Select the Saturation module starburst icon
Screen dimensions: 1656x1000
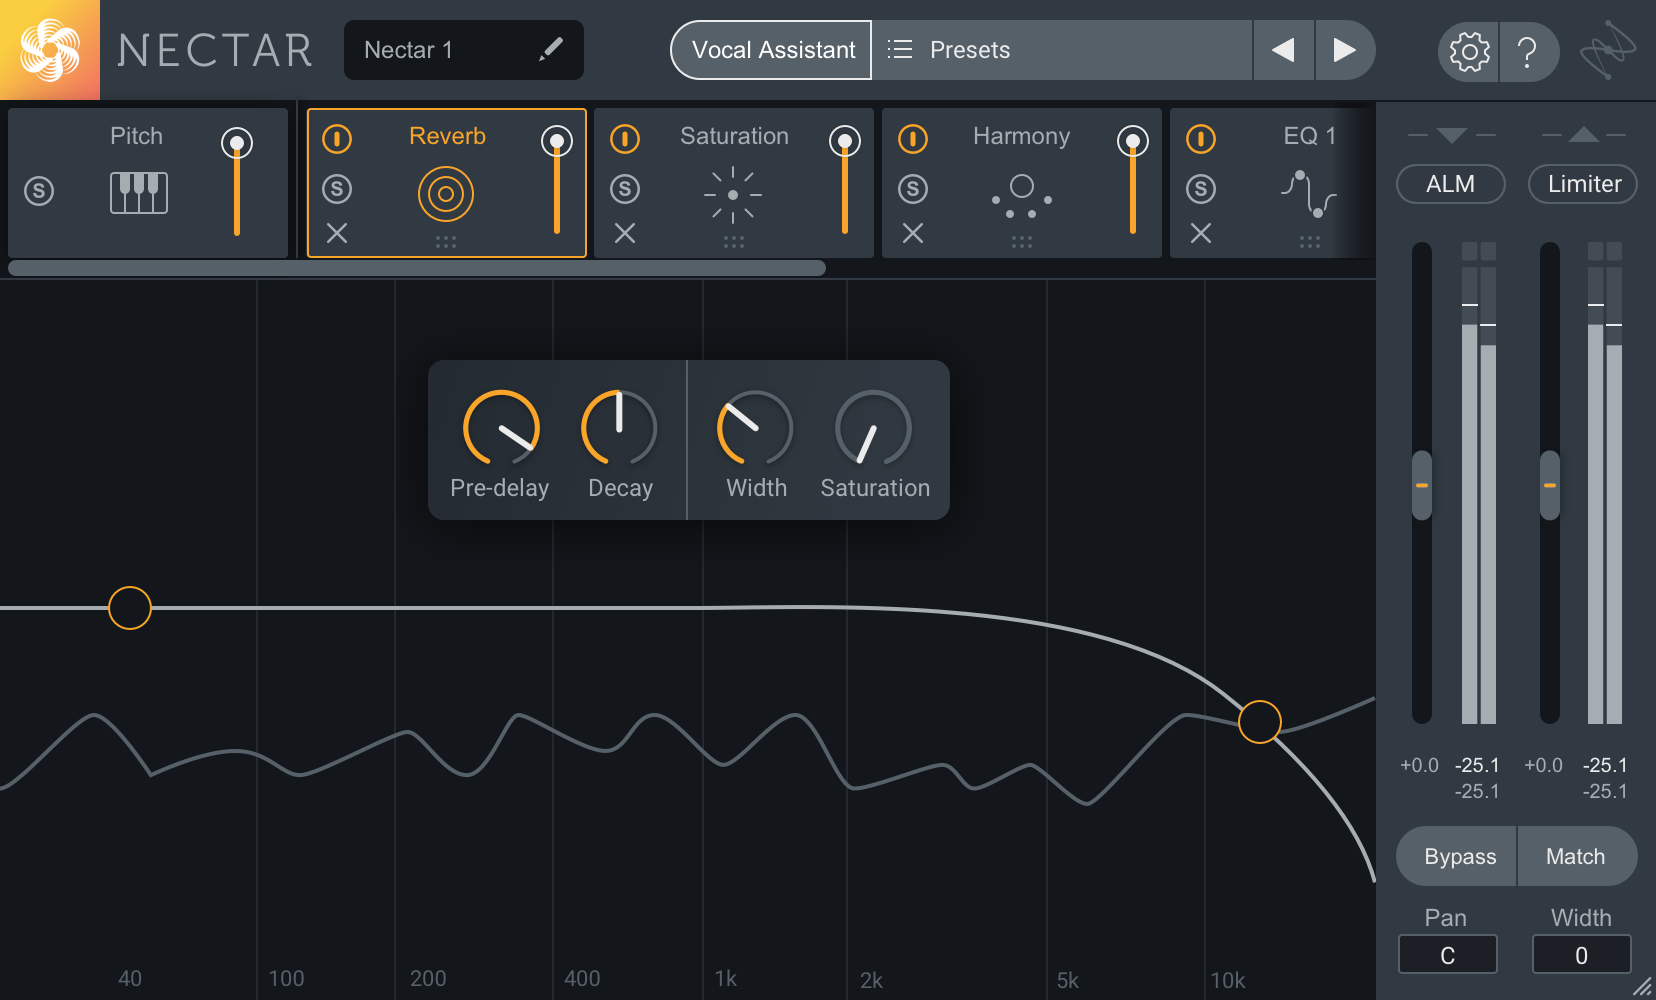coord(733,194)
